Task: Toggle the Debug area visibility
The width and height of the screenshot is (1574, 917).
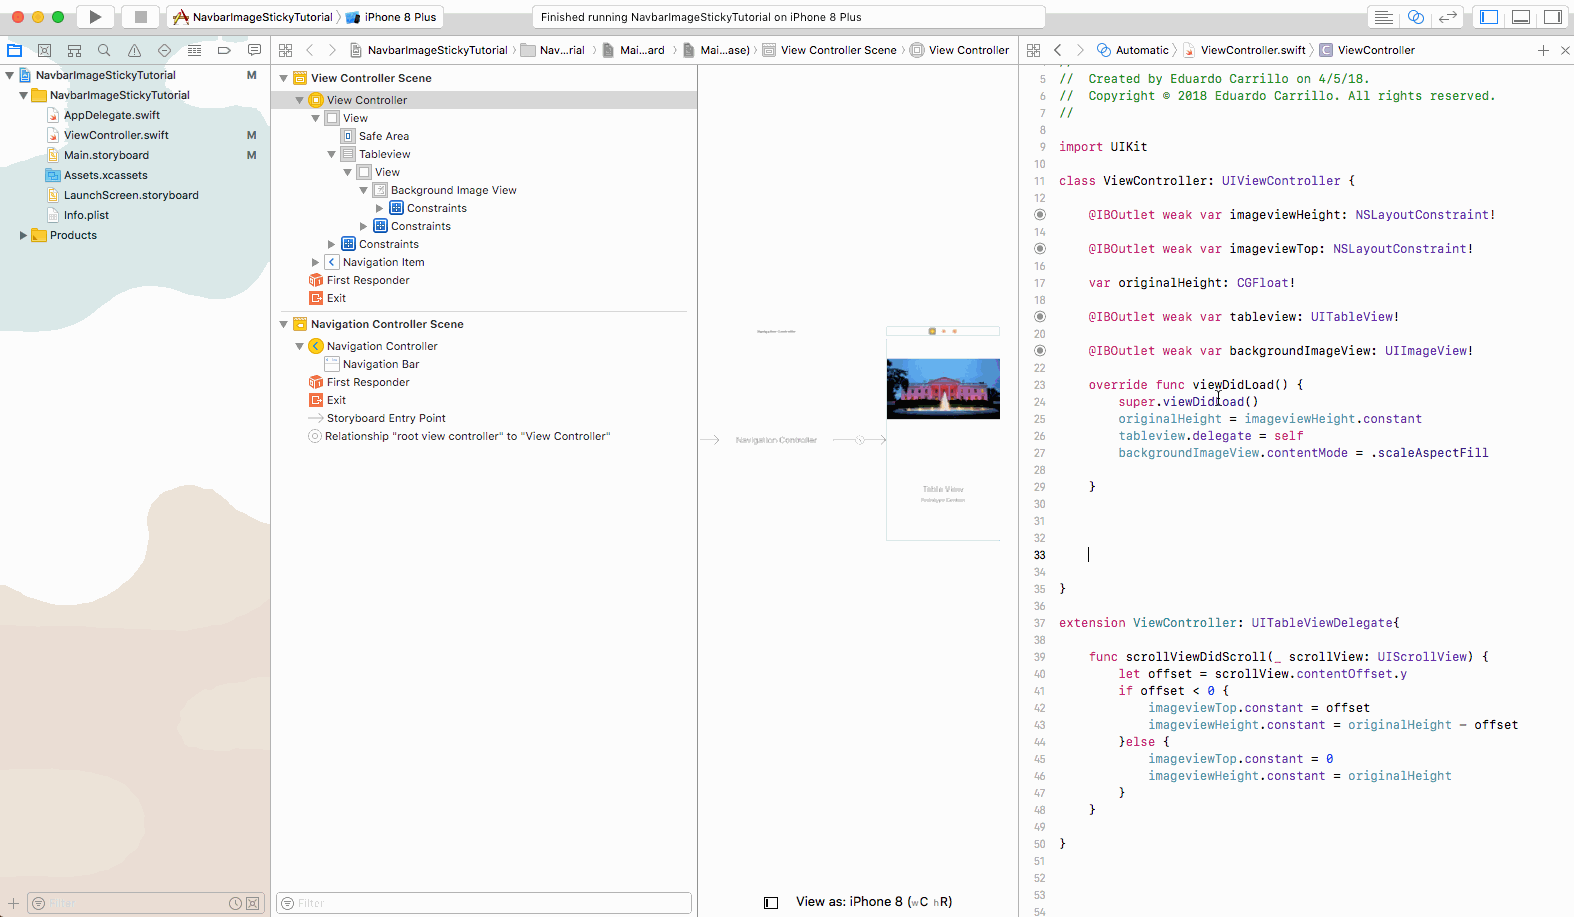Action: pos(1521,17)
